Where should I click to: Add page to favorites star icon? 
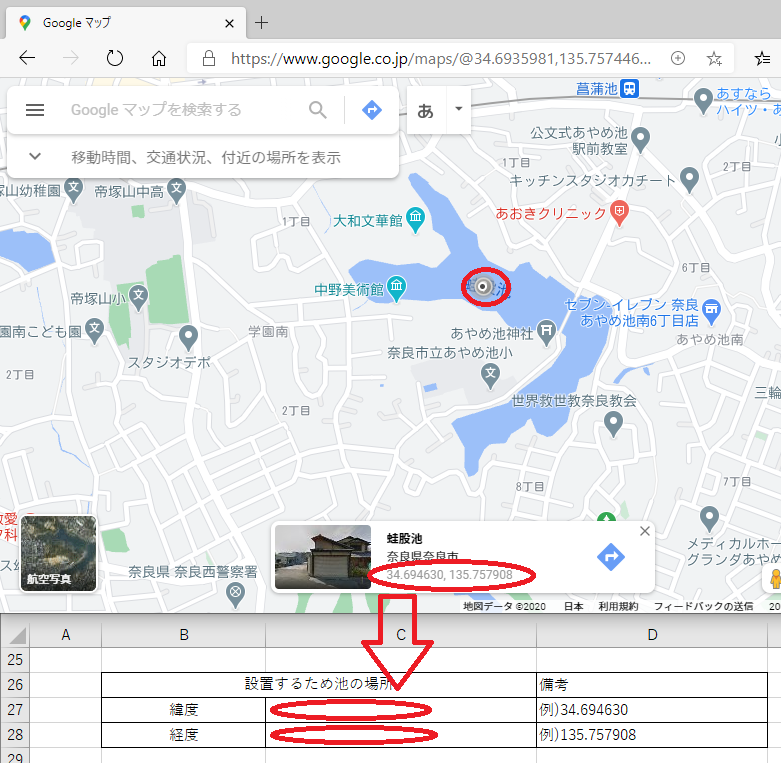(714, 58)
